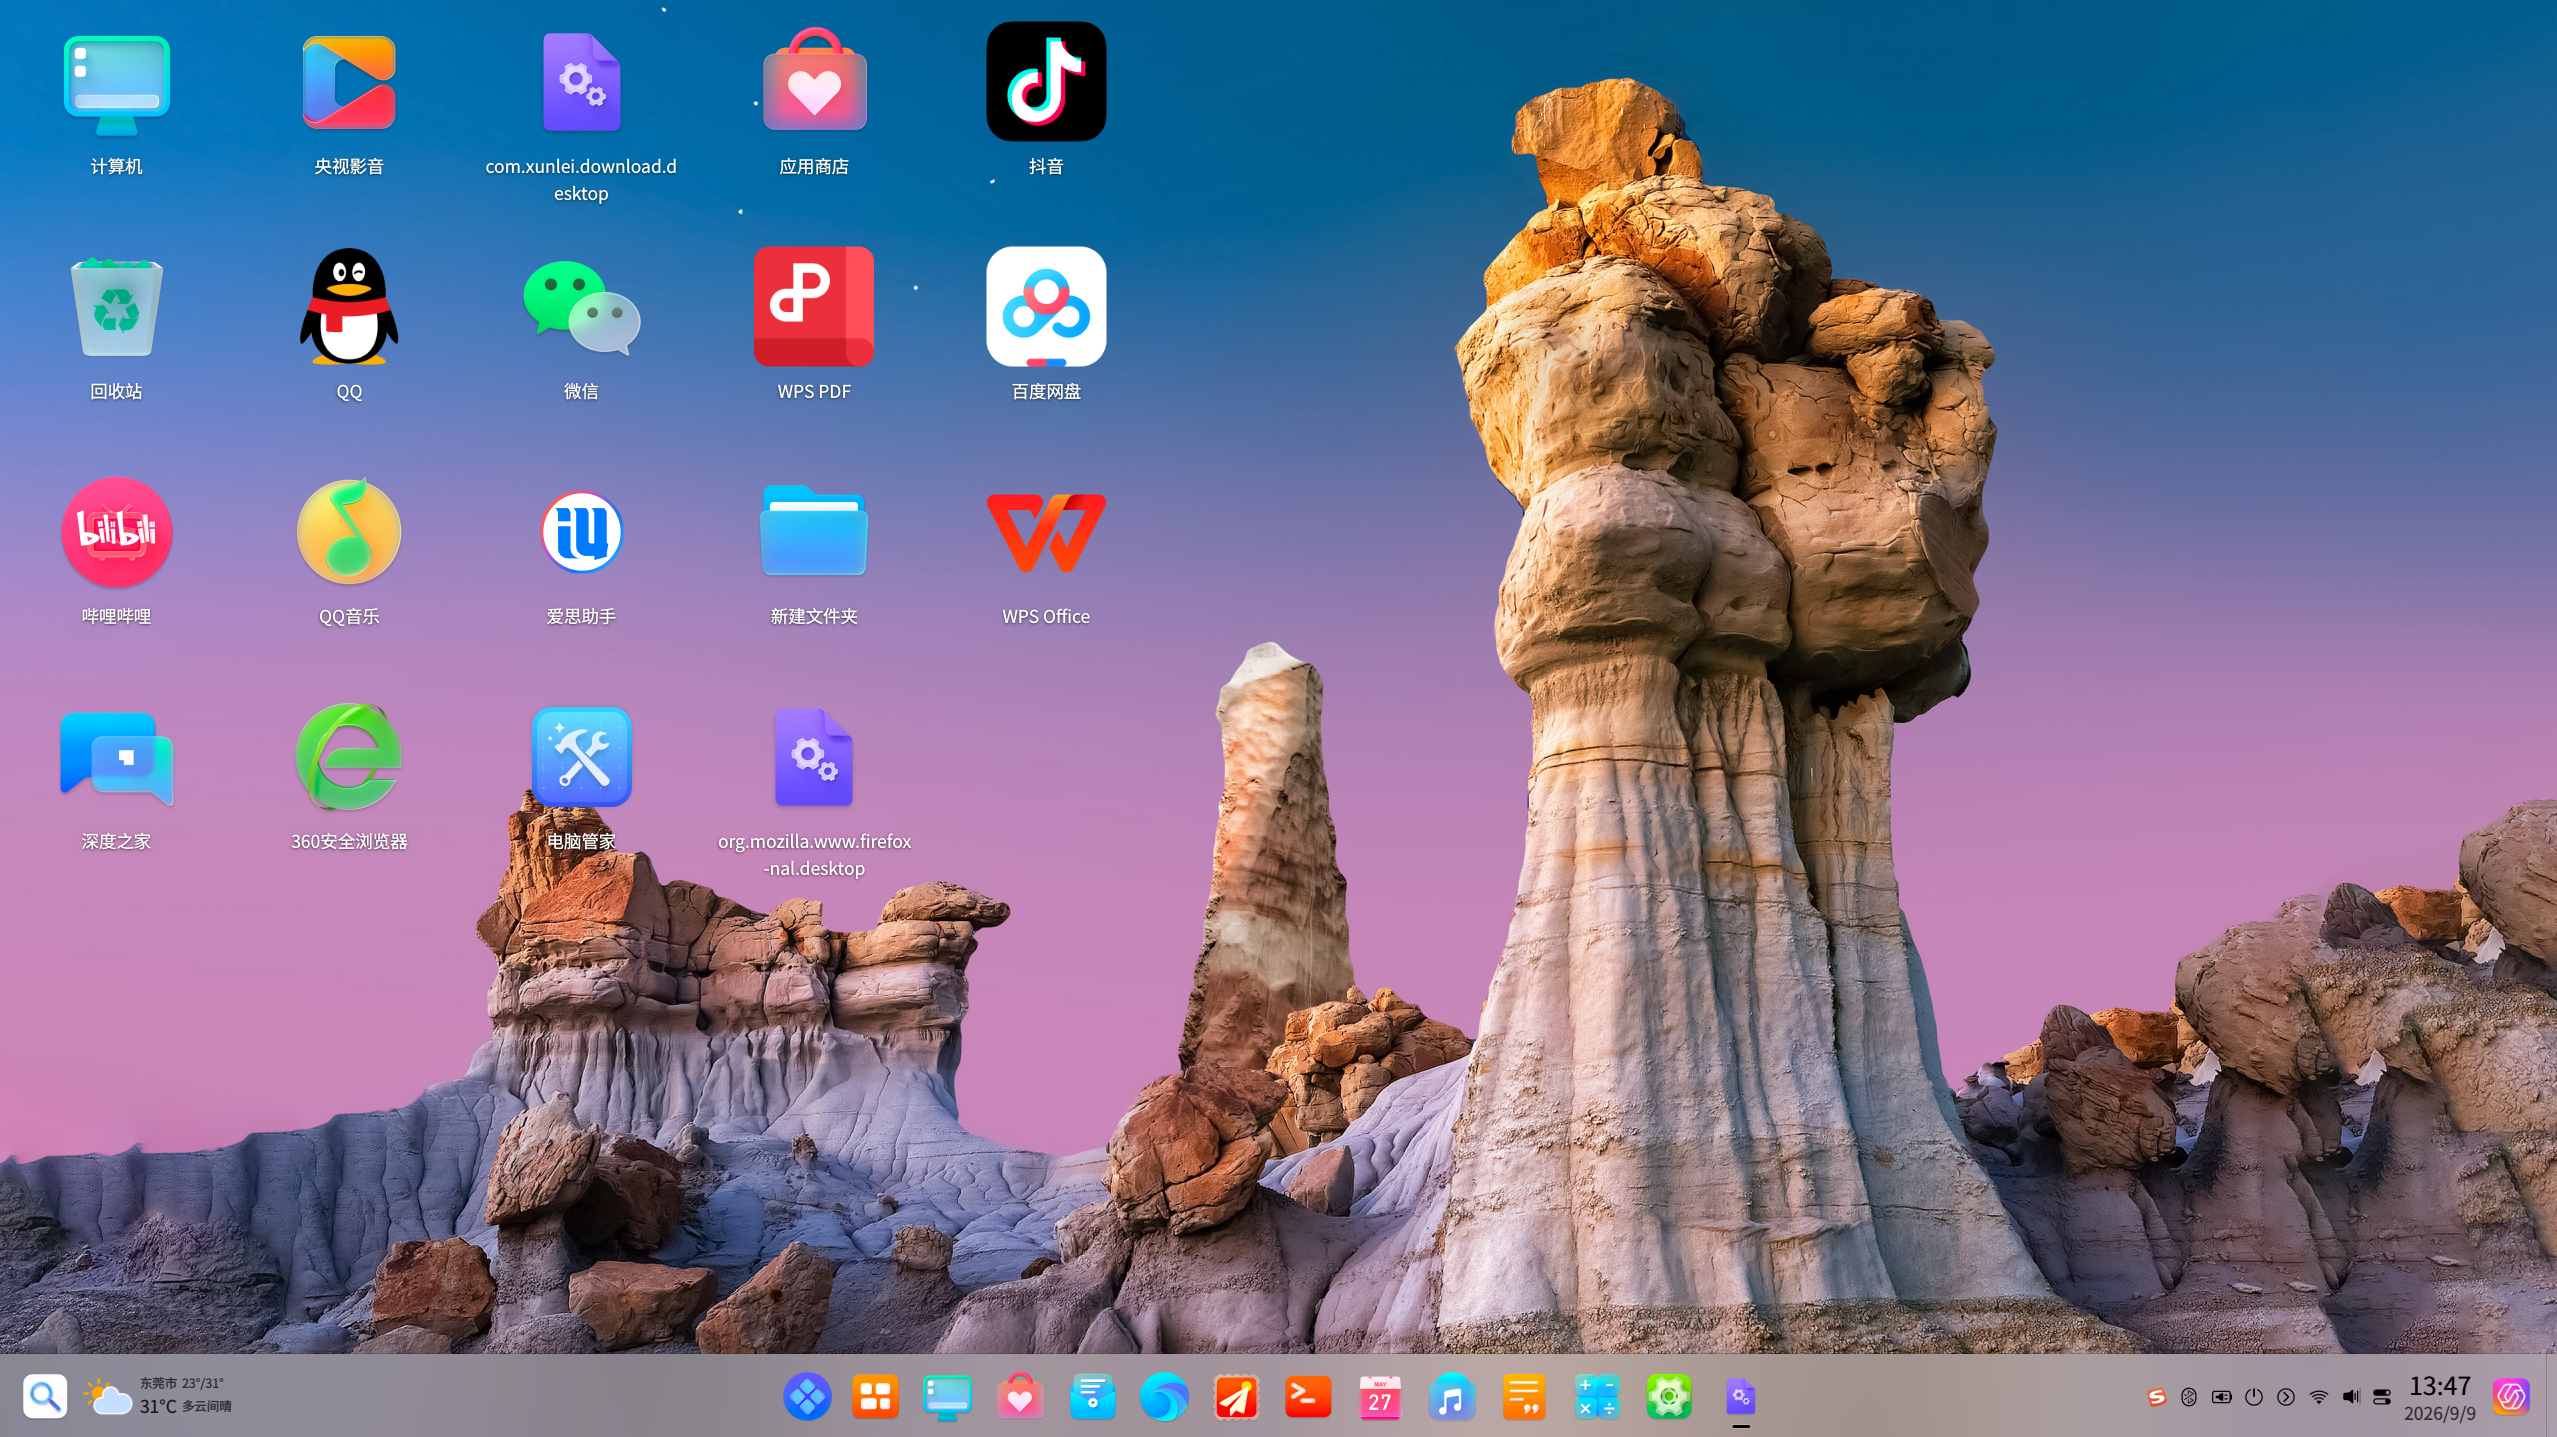Open the launcher from the dock

coord(807,1396)
